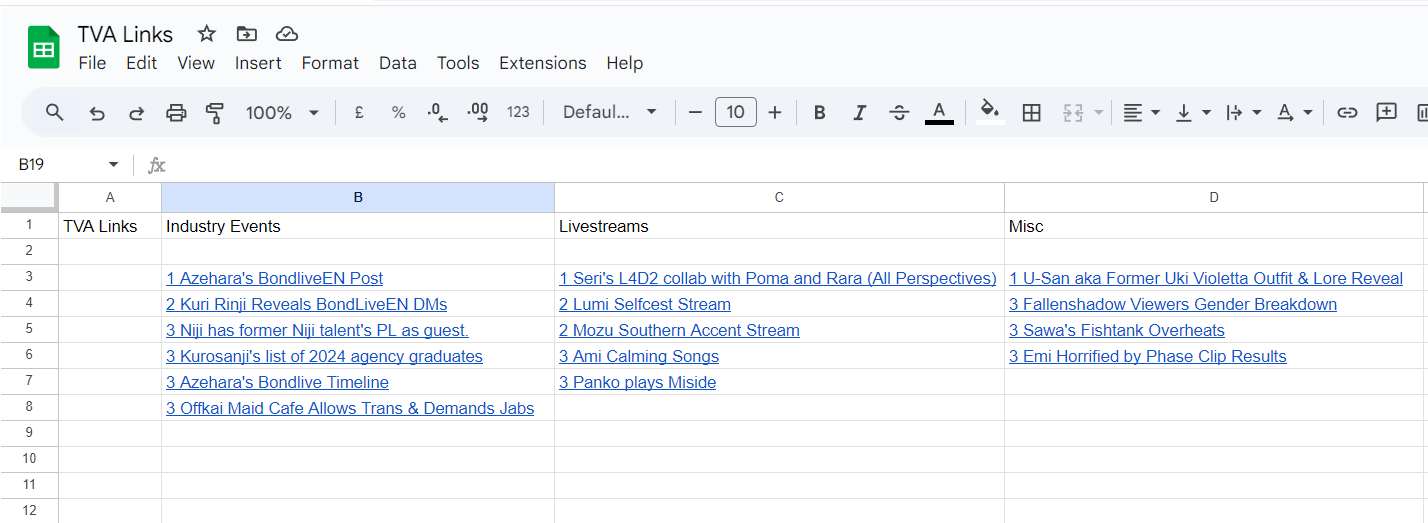Format as currency with pound icon
Viewport: 1428px width, 523px height.
coord(359,113)
